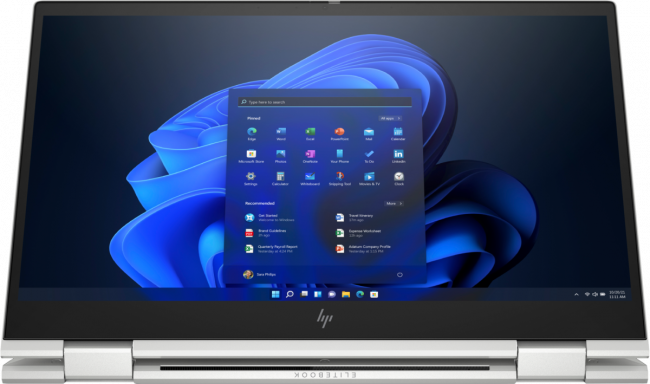Click the Wi-Fi network tray icon

coord(587,294)
